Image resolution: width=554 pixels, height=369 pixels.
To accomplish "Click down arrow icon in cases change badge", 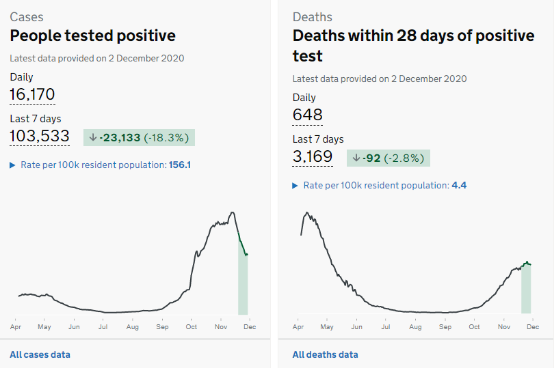I will point(93,137).
